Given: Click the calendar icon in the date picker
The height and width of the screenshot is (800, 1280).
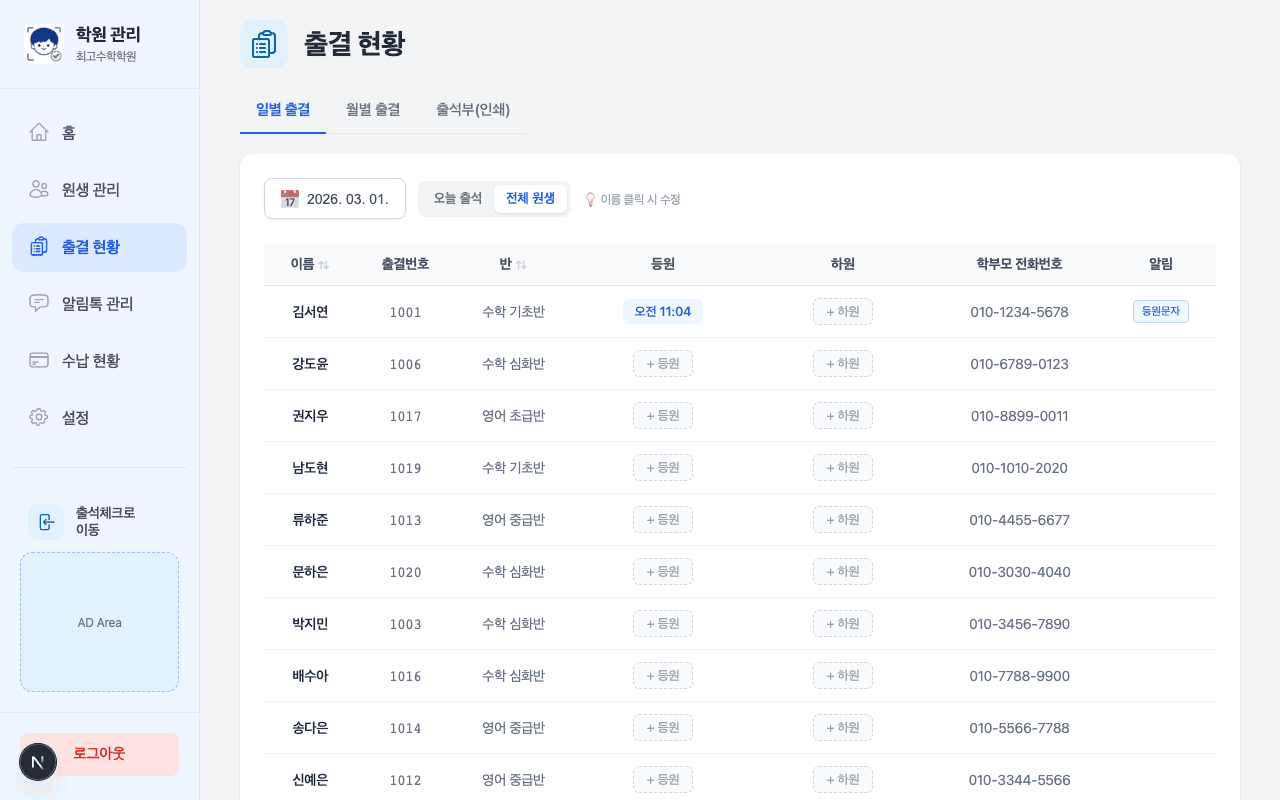Looking at the screenshot, I should click(x=289, y=199).
